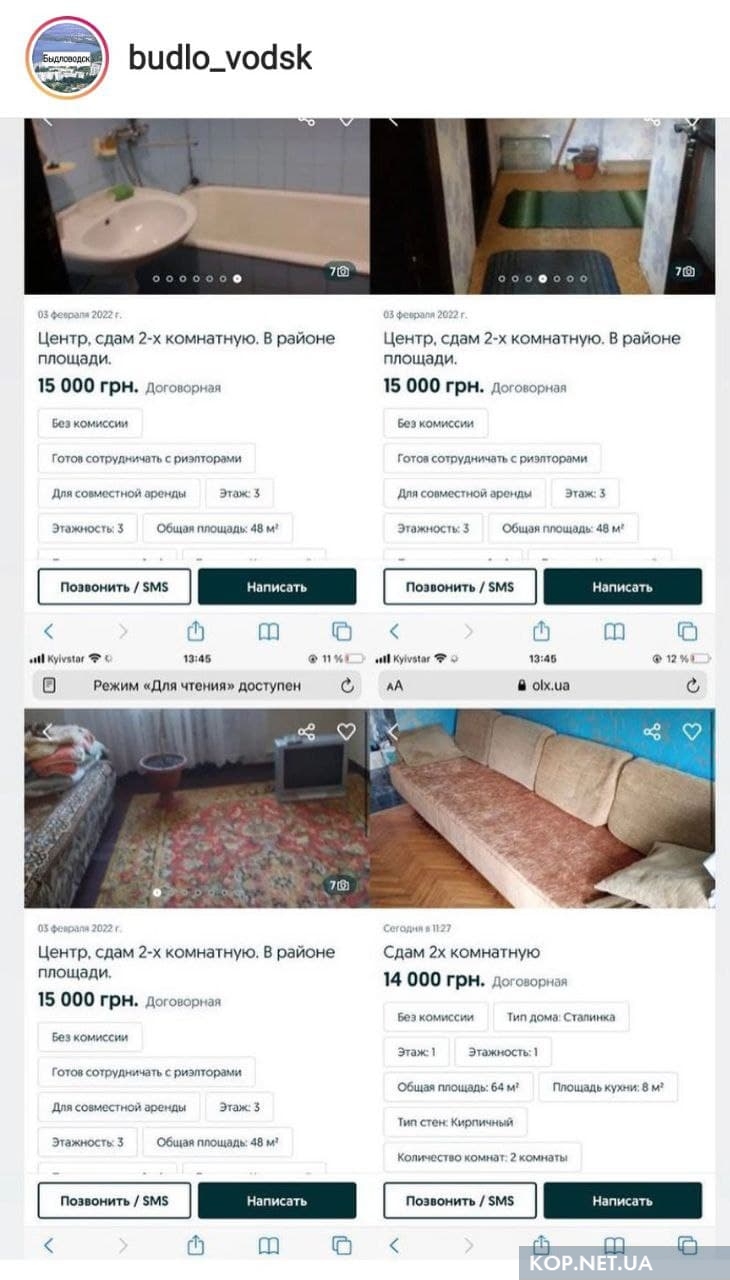Viewport: 730px width, 1280px height.
Task: Open the budlo_vodsk profile avatar
Action: pyautogui.click(x=67, y=58)
